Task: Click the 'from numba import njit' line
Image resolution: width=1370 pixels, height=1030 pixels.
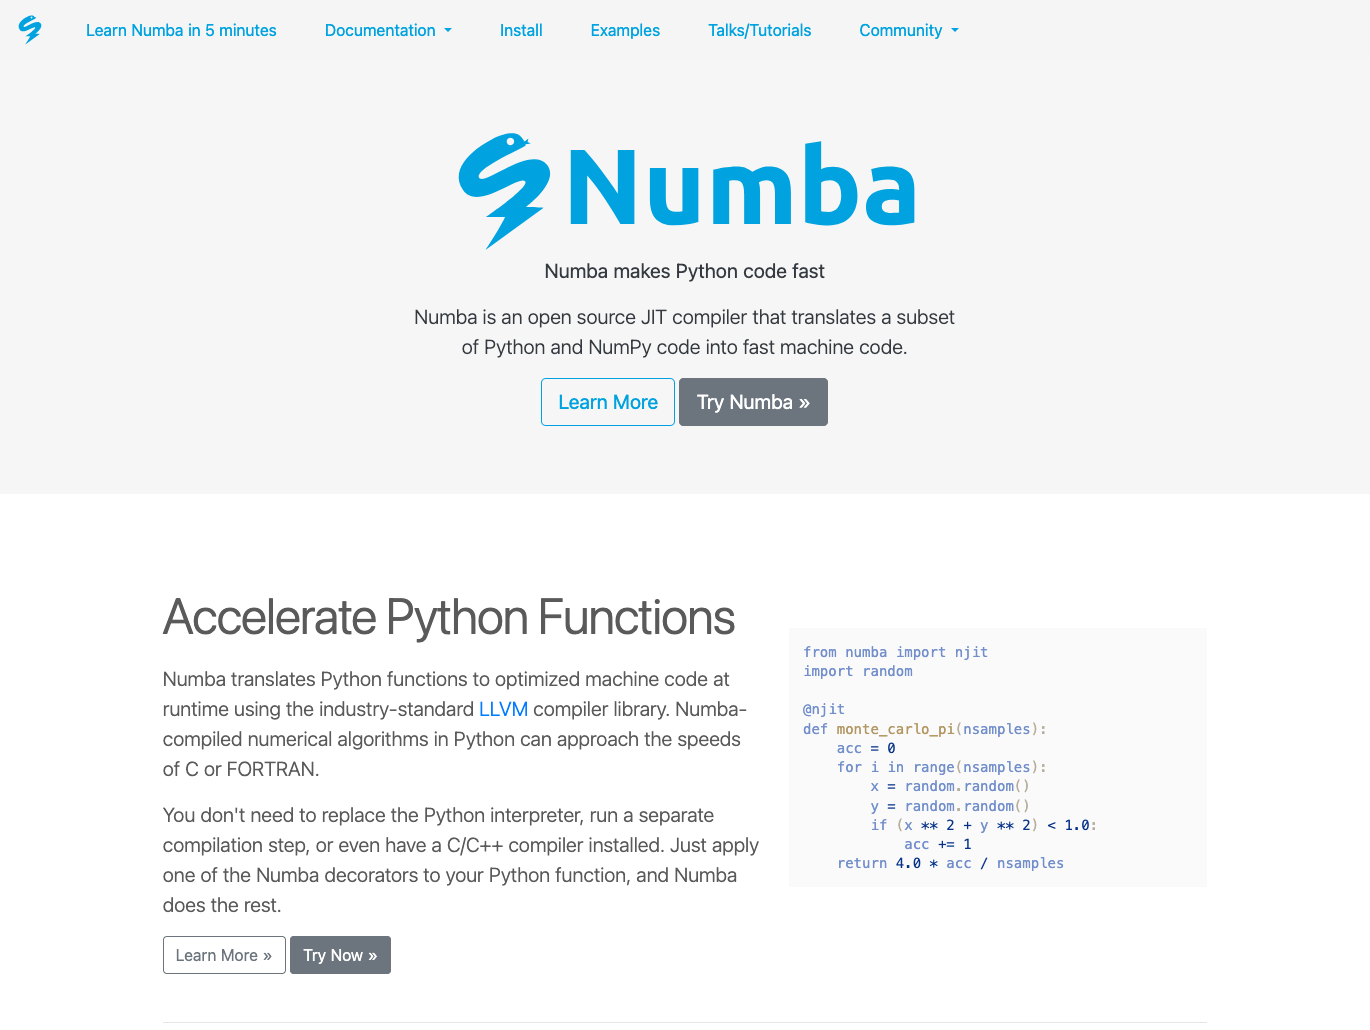Action: (895, 652)
